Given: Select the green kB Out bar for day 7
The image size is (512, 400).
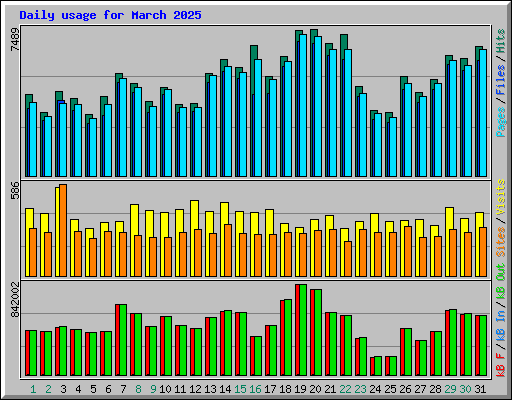Looking at the screenshot, I should click(123, 340).
